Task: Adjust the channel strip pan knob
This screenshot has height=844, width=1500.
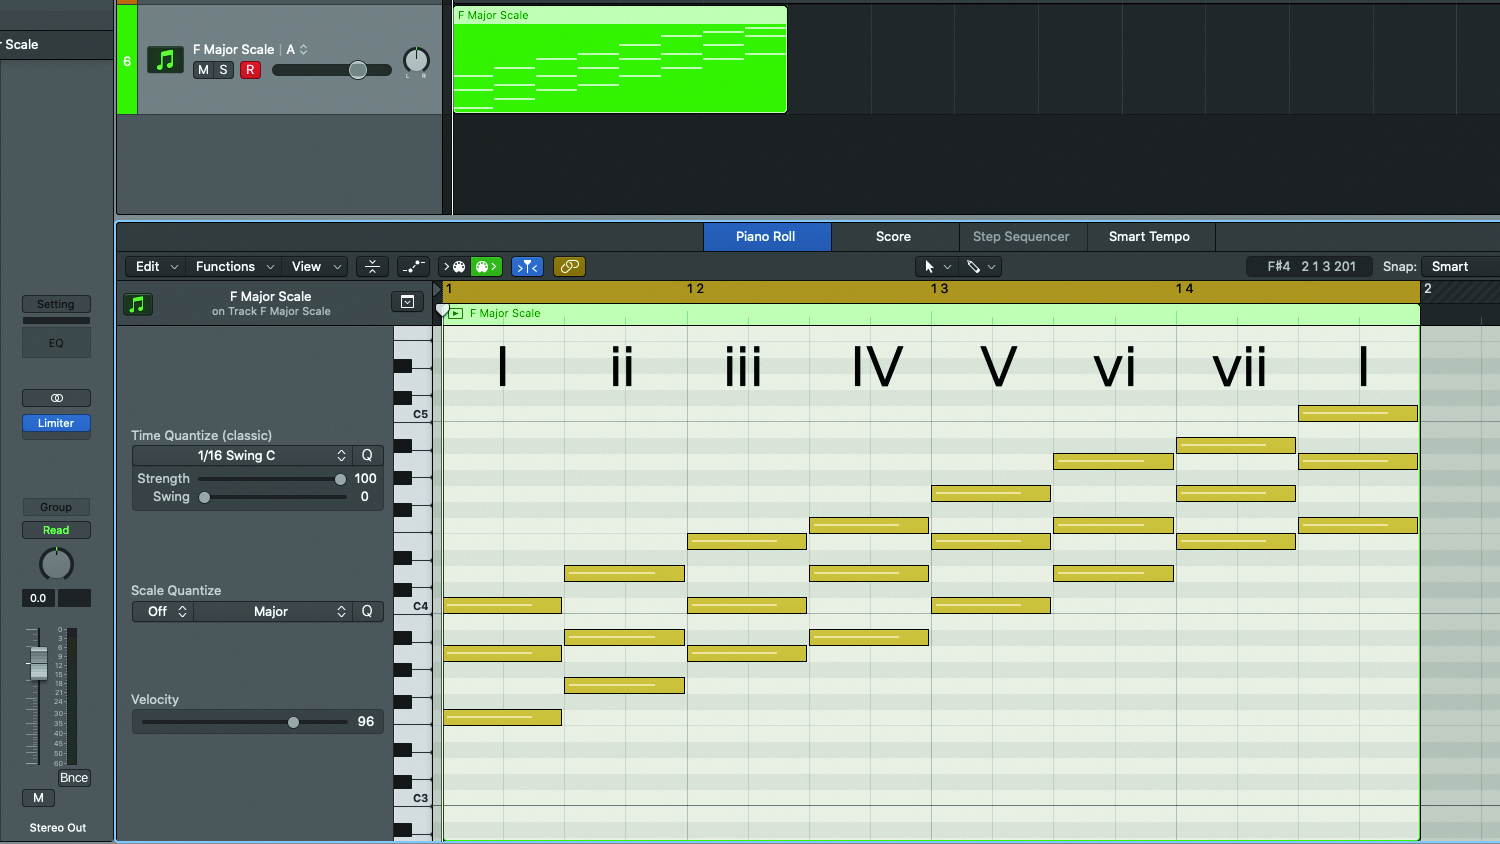Action: click(x=56, y=564)
